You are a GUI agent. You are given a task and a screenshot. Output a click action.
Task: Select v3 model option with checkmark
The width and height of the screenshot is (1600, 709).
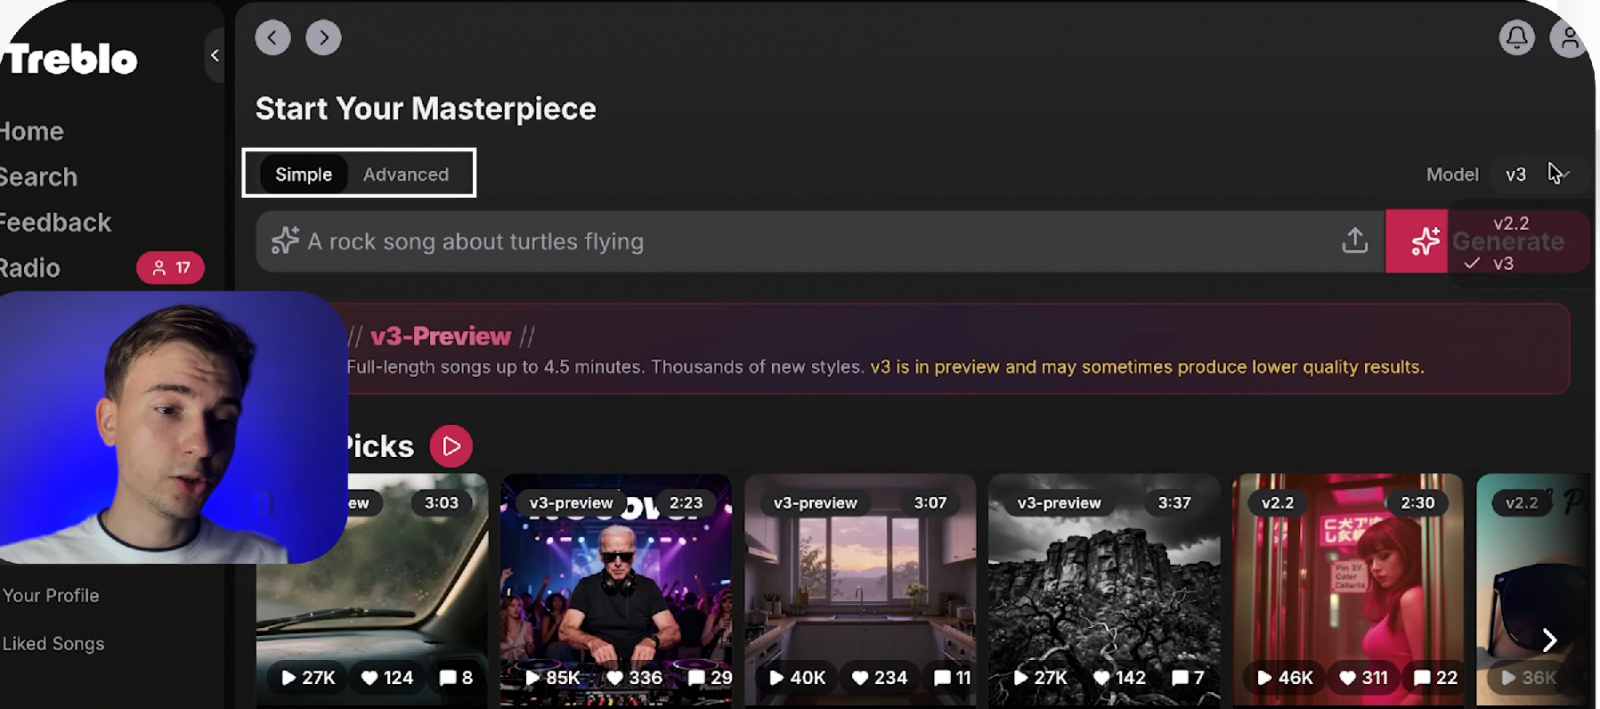(1503, 263)
